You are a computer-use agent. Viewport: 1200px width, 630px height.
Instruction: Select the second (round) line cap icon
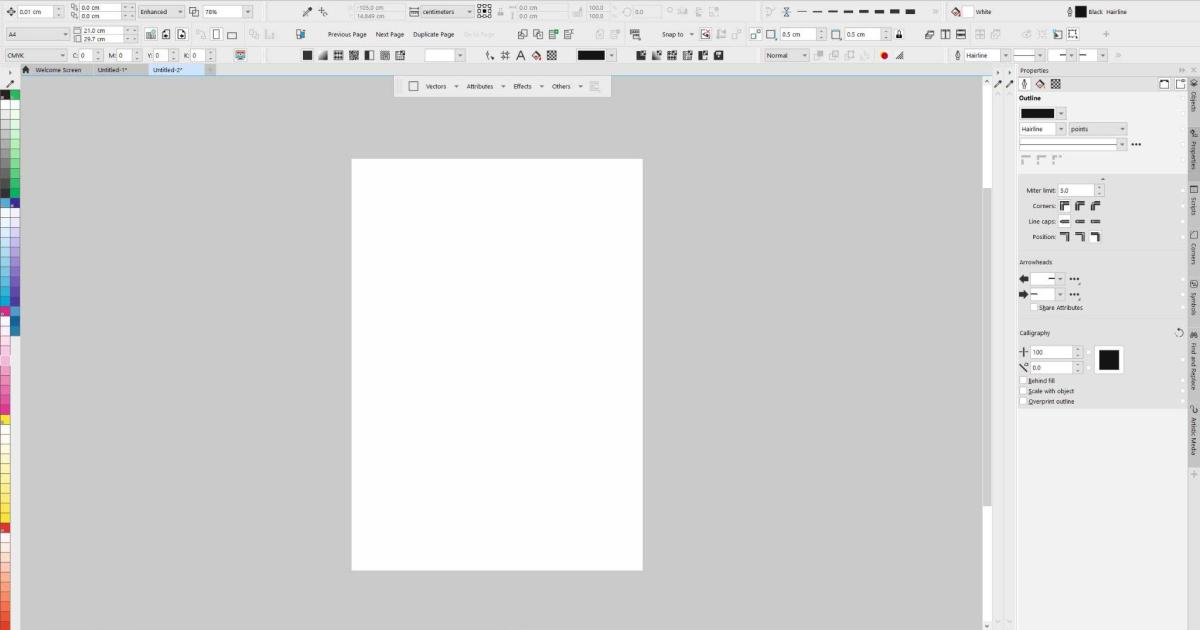pos(1080,221)
